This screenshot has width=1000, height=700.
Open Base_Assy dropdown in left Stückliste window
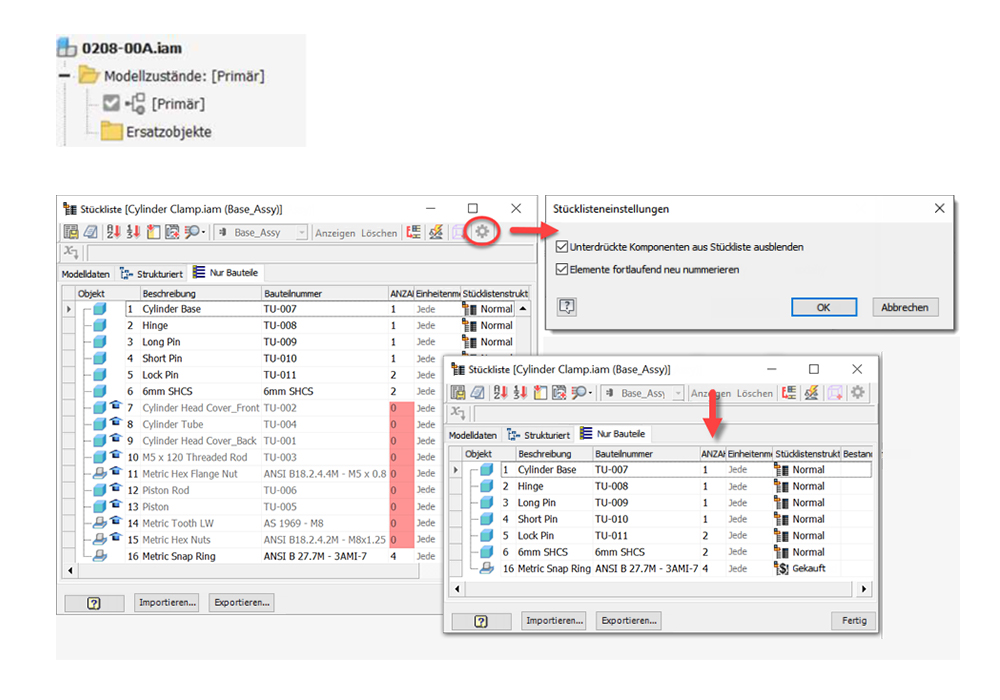click(302, 232)
